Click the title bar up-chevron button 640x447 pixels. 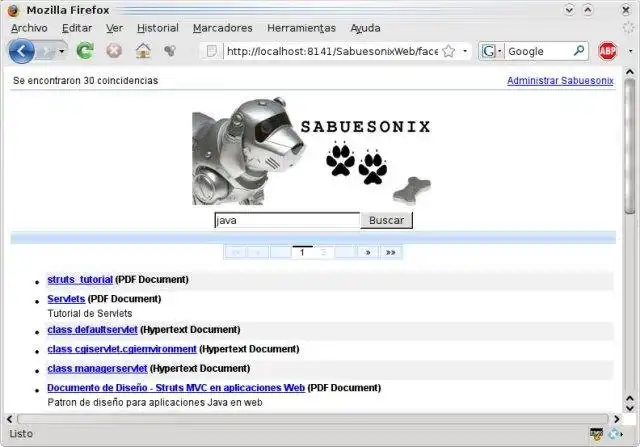[x=588, y=10]
